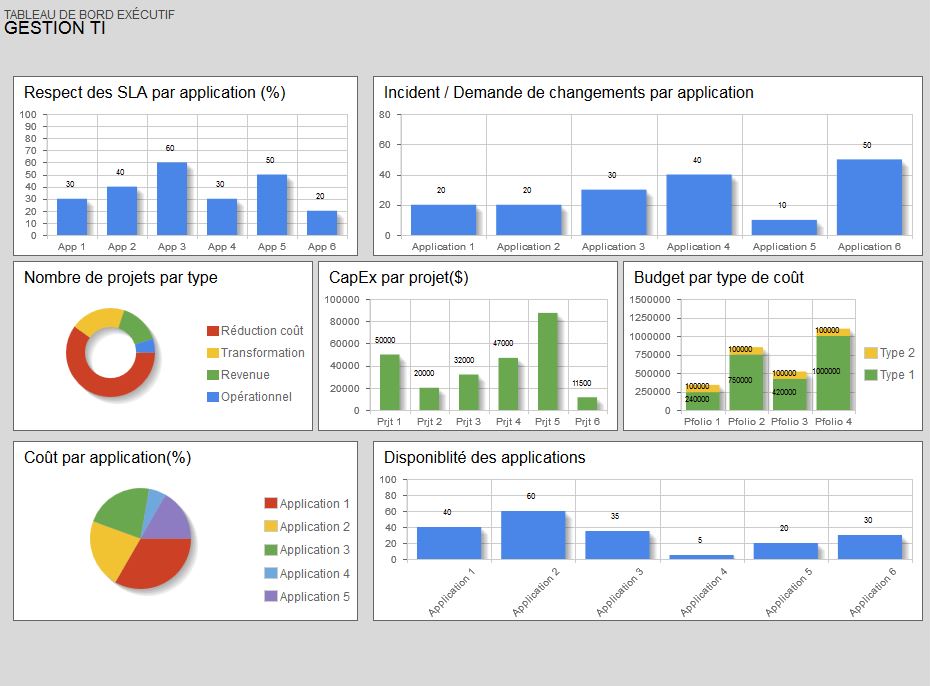
Task: Select the red Application 1 pie legend swatch
Action: [x=271, y=503]
